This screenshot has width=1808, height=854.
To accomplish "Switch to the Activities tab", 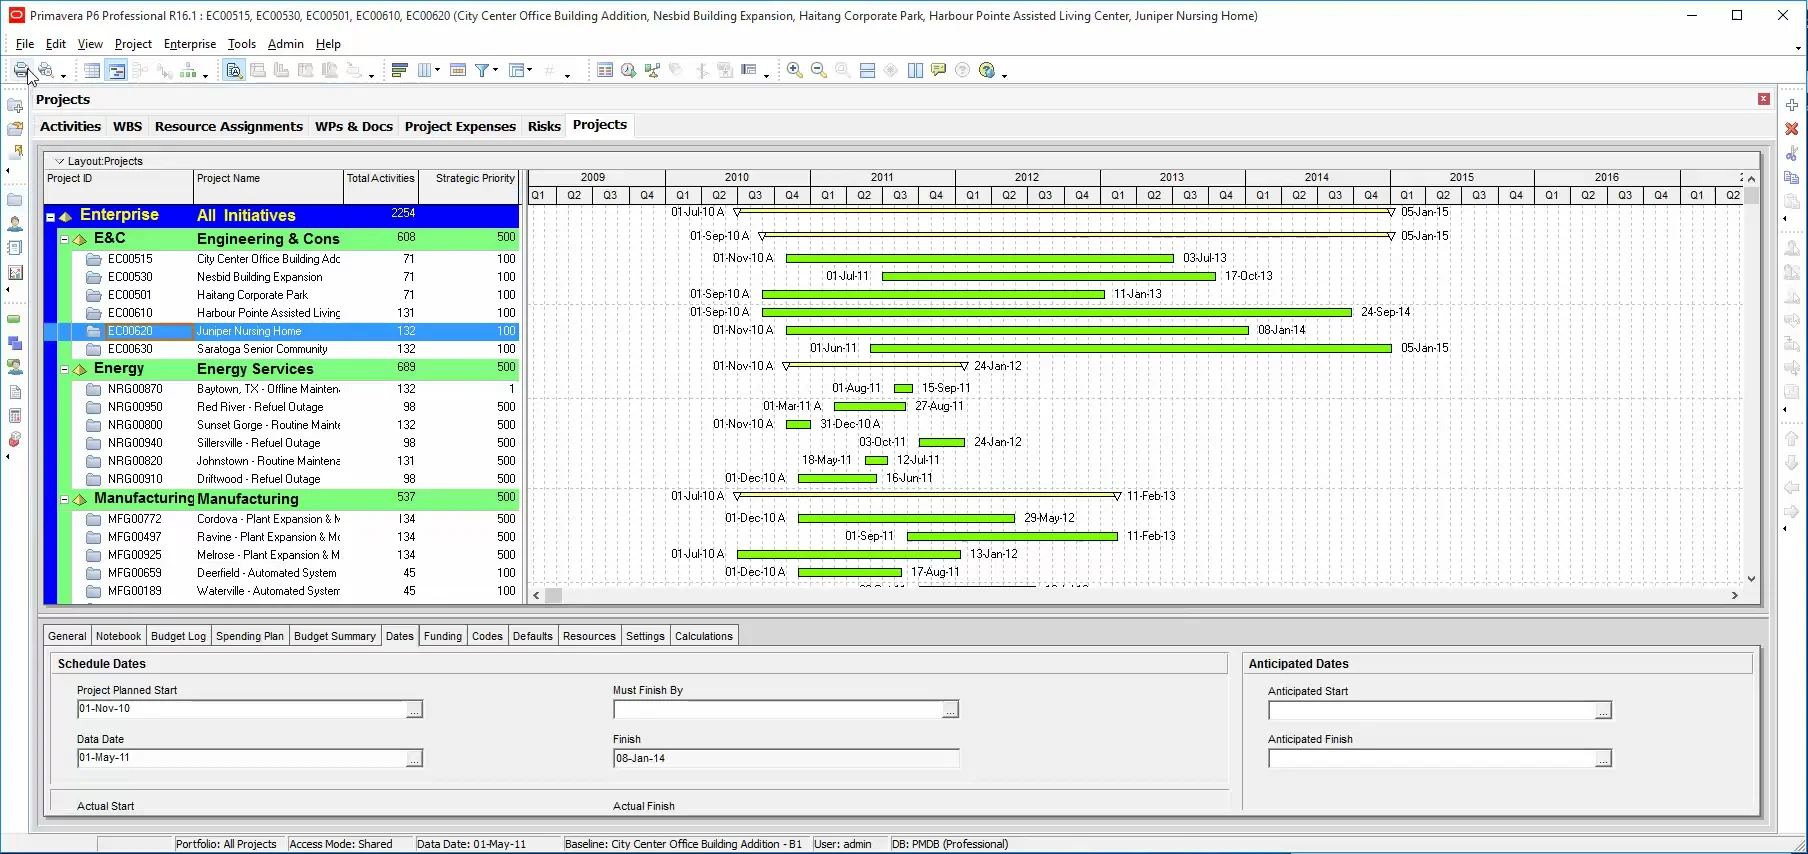I will coord(70,127).
